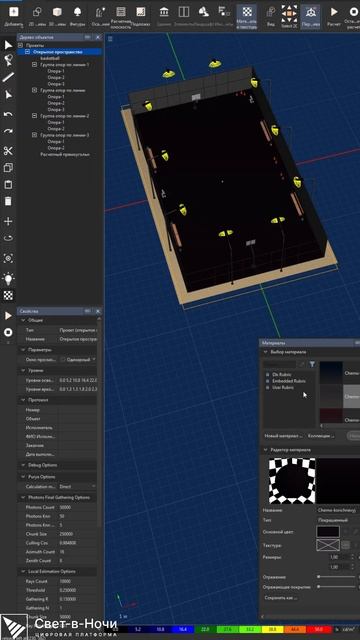Click the empty Текстура preview box
This screenshot has height=640, width=360.
click(328, 545)
